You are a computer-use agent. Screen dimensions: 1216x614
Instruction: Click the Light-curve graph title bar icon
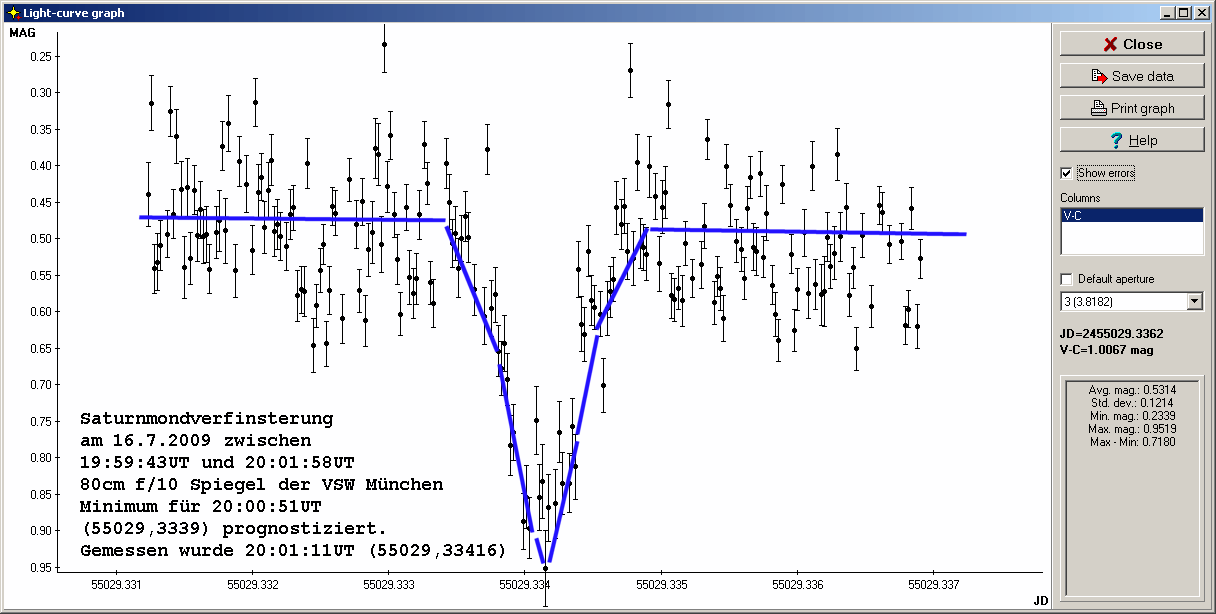(x=11, y=12)
